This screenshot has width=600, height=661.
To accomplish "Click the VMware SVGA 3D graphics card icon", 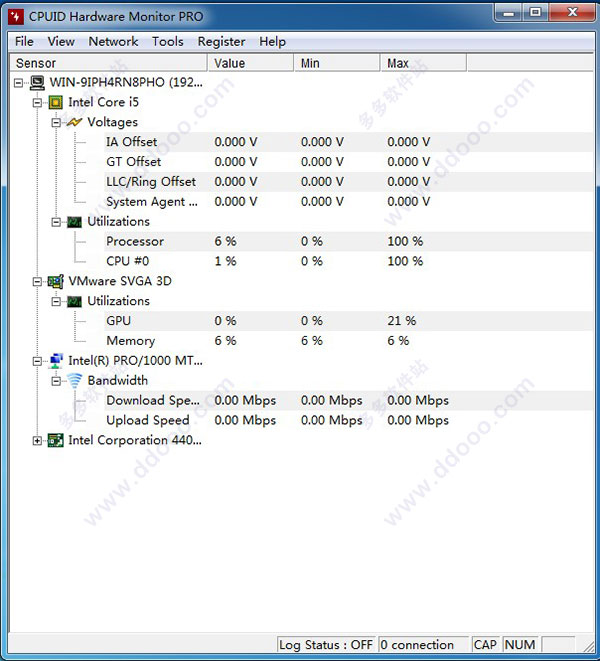I will click(x=56, y=281).
